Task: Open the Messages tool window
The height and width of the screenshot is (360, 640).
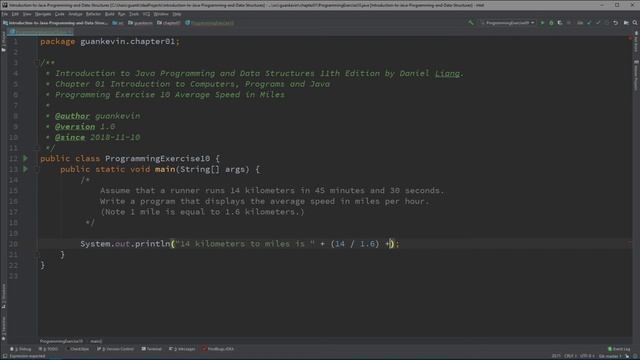Action: (182, 349)
